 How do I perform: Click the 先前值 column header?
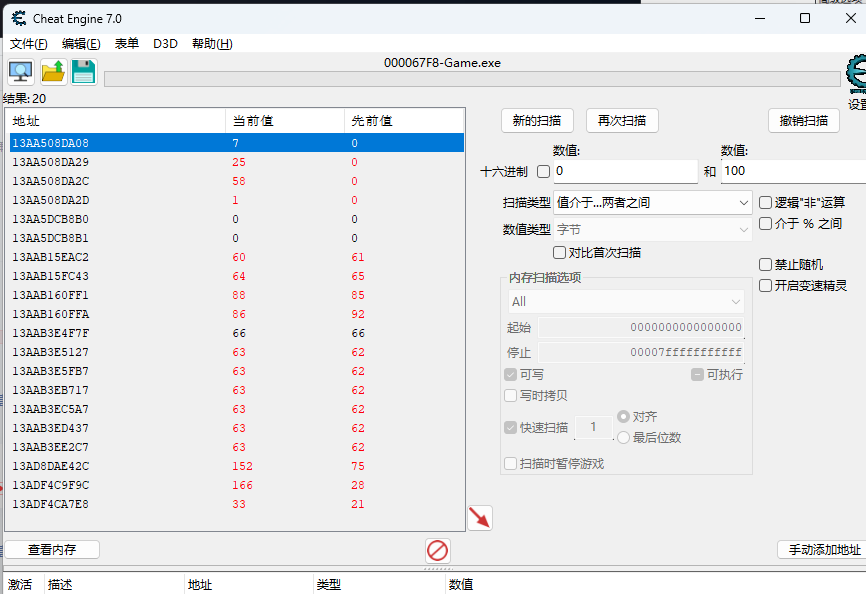pos(404,121)
